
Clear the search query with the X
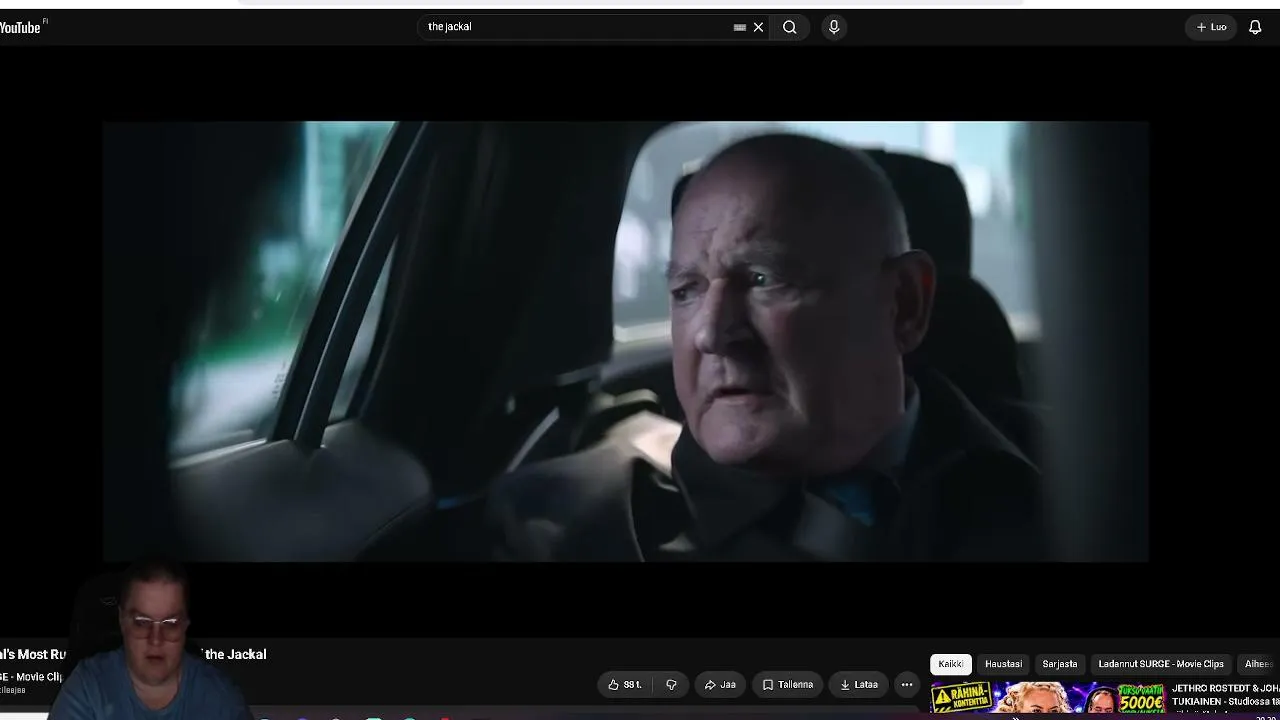(758, 27)
